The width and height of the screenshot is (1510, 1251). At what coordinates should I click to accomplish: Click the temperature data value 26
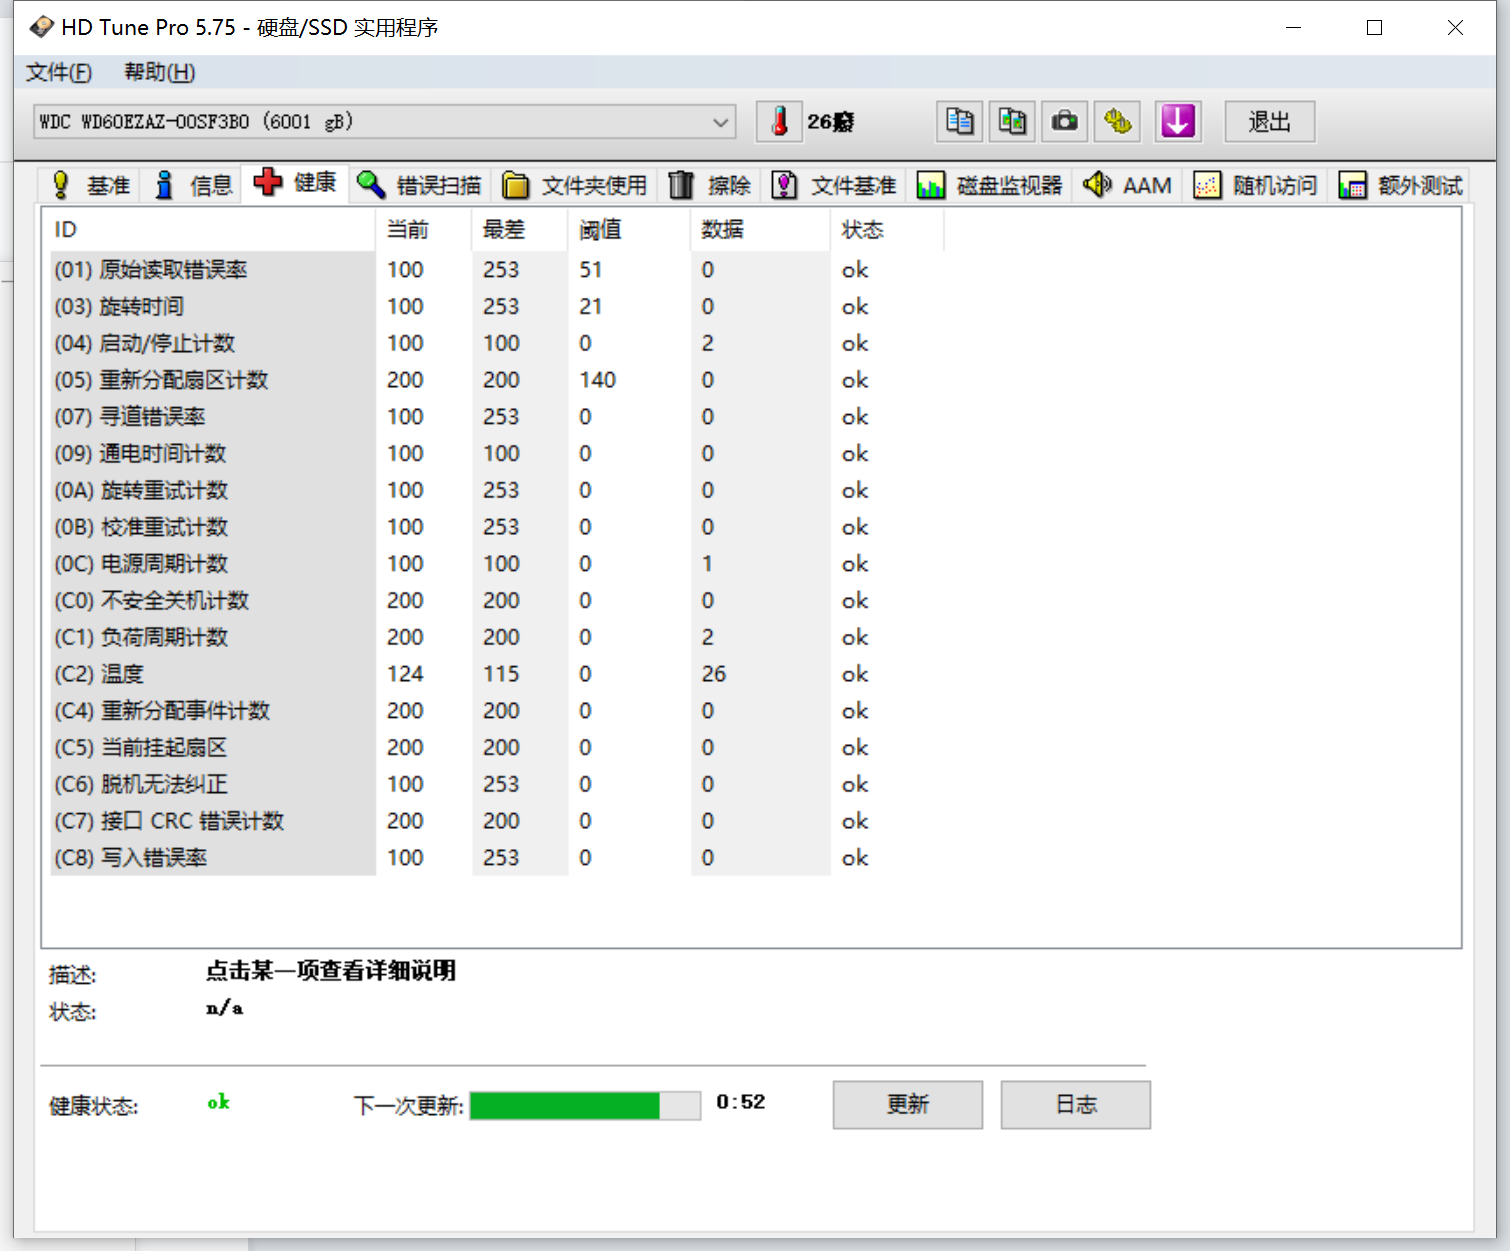(x=714, y=674)
